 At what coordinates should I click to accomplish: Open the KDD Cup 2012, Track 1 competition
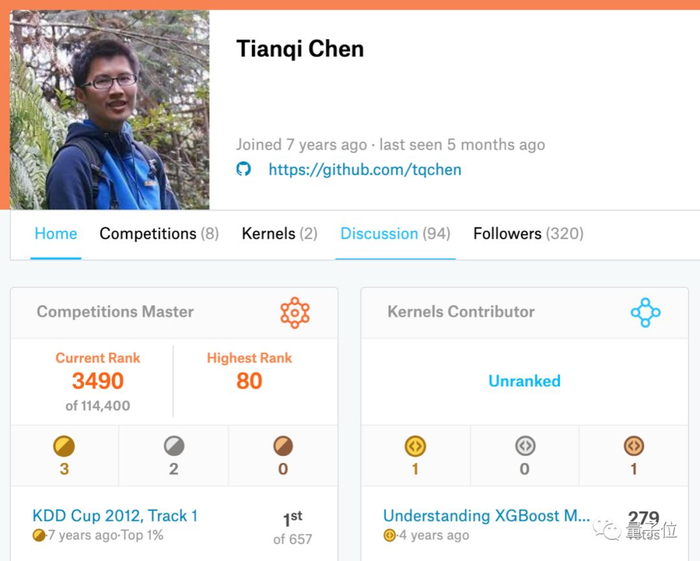pyautogui.click(x=115, y=516)
